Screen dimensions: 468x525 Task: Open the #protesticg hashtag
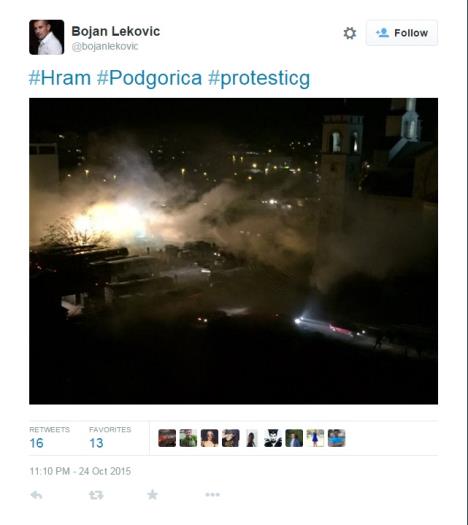[259, 79]
